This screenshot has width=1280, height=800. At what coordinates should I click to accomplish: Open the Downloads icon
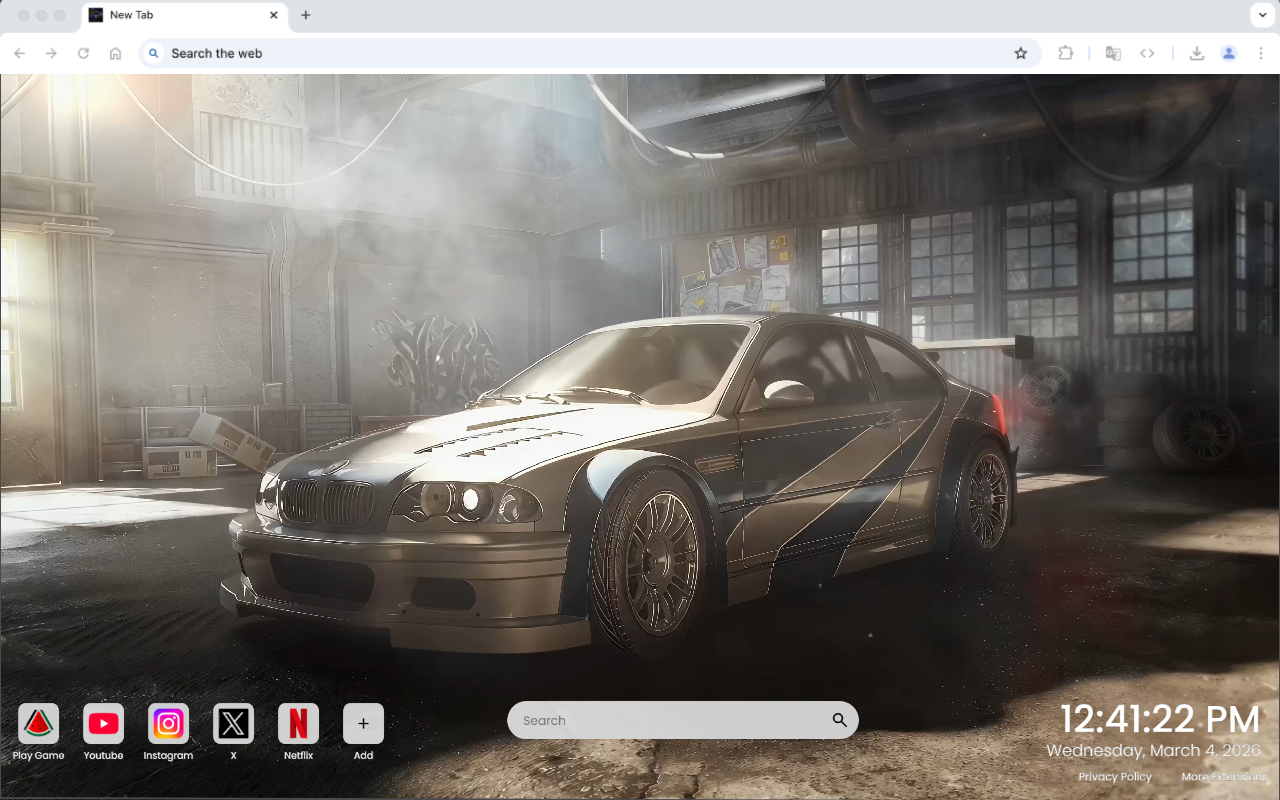coord(1196,53)
